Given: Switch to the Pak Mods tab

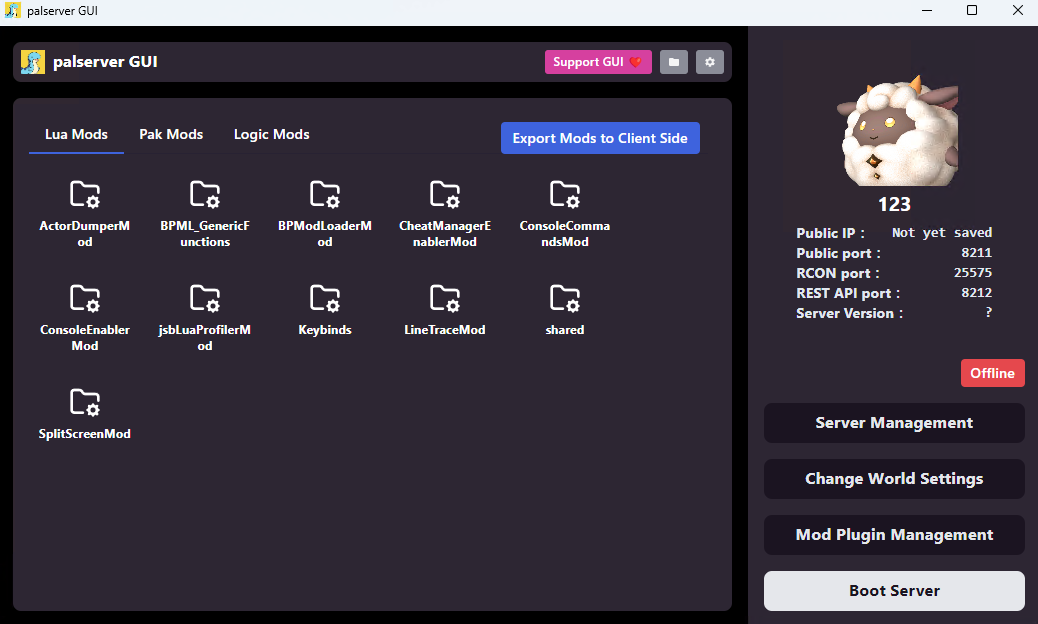Looking at the screenshot, I should click(171, 134).
